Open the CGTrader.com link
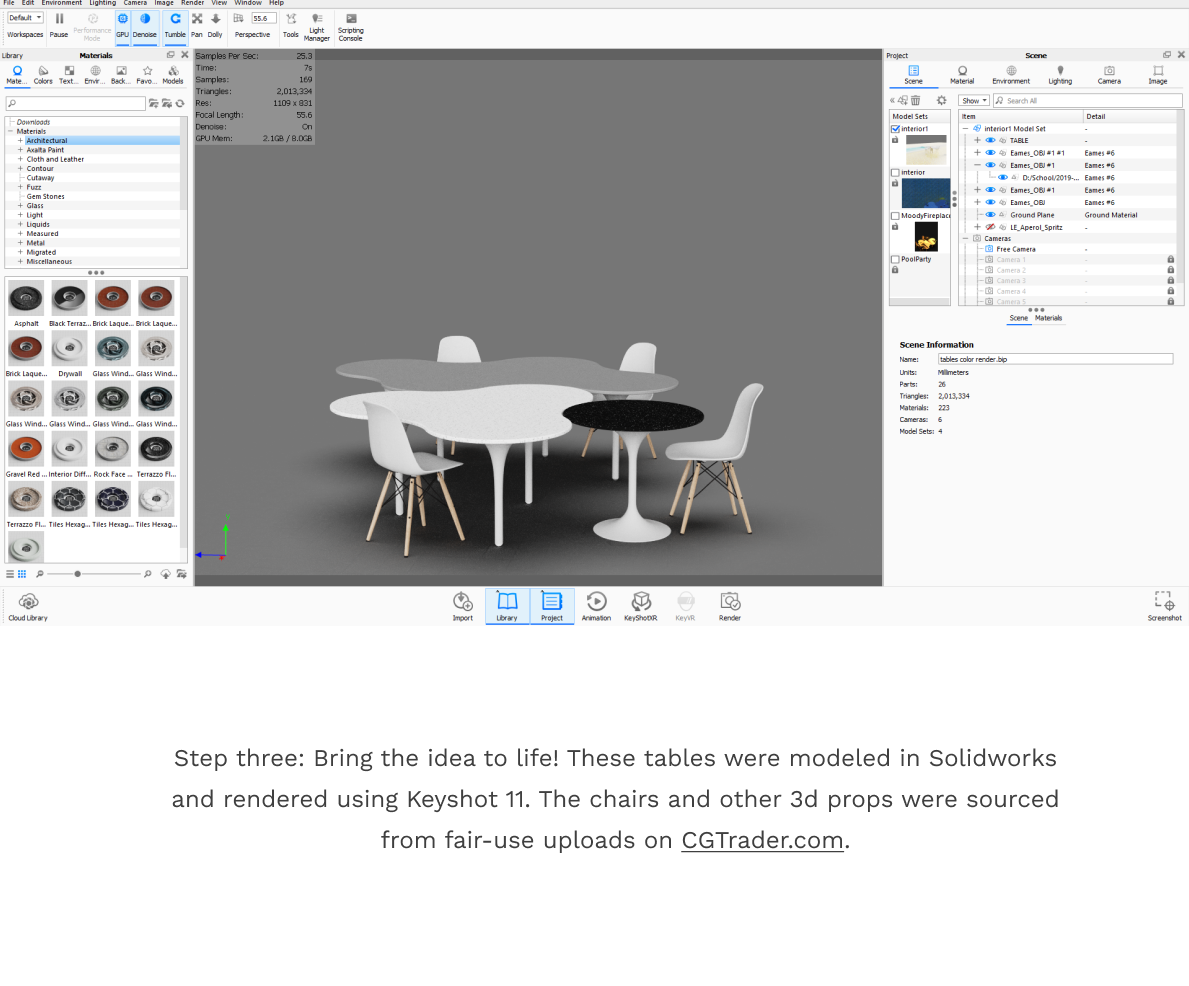 762,840
